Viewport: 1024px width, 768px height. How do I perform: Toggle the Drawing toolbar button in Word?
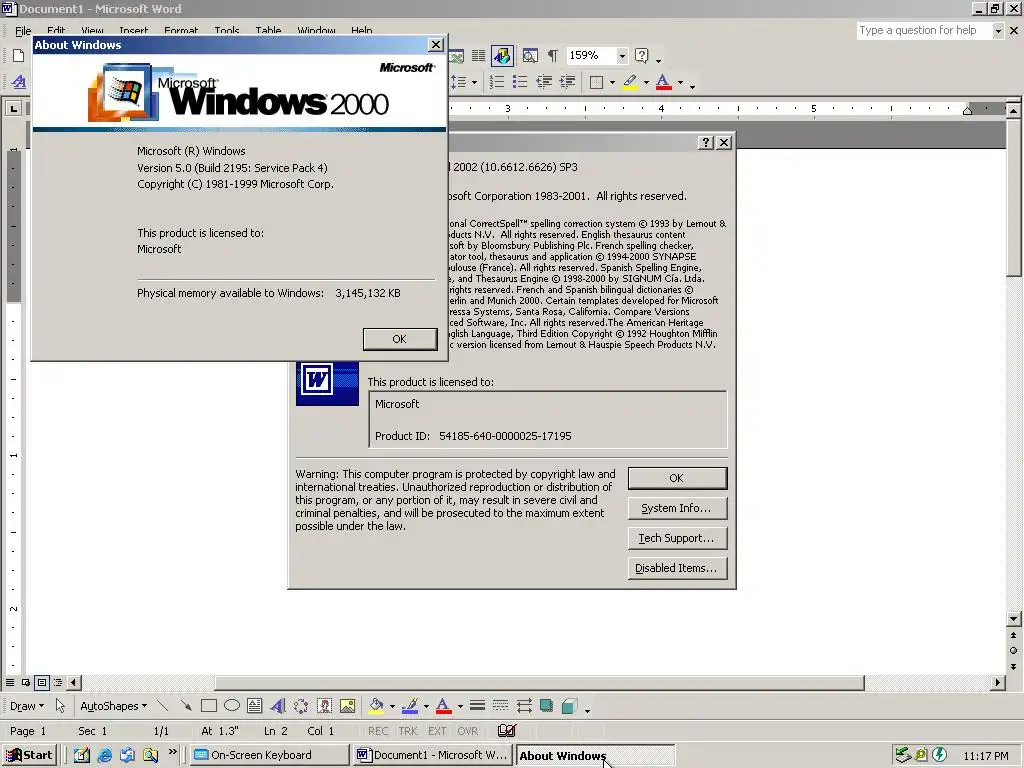click(x=502, y=56)
